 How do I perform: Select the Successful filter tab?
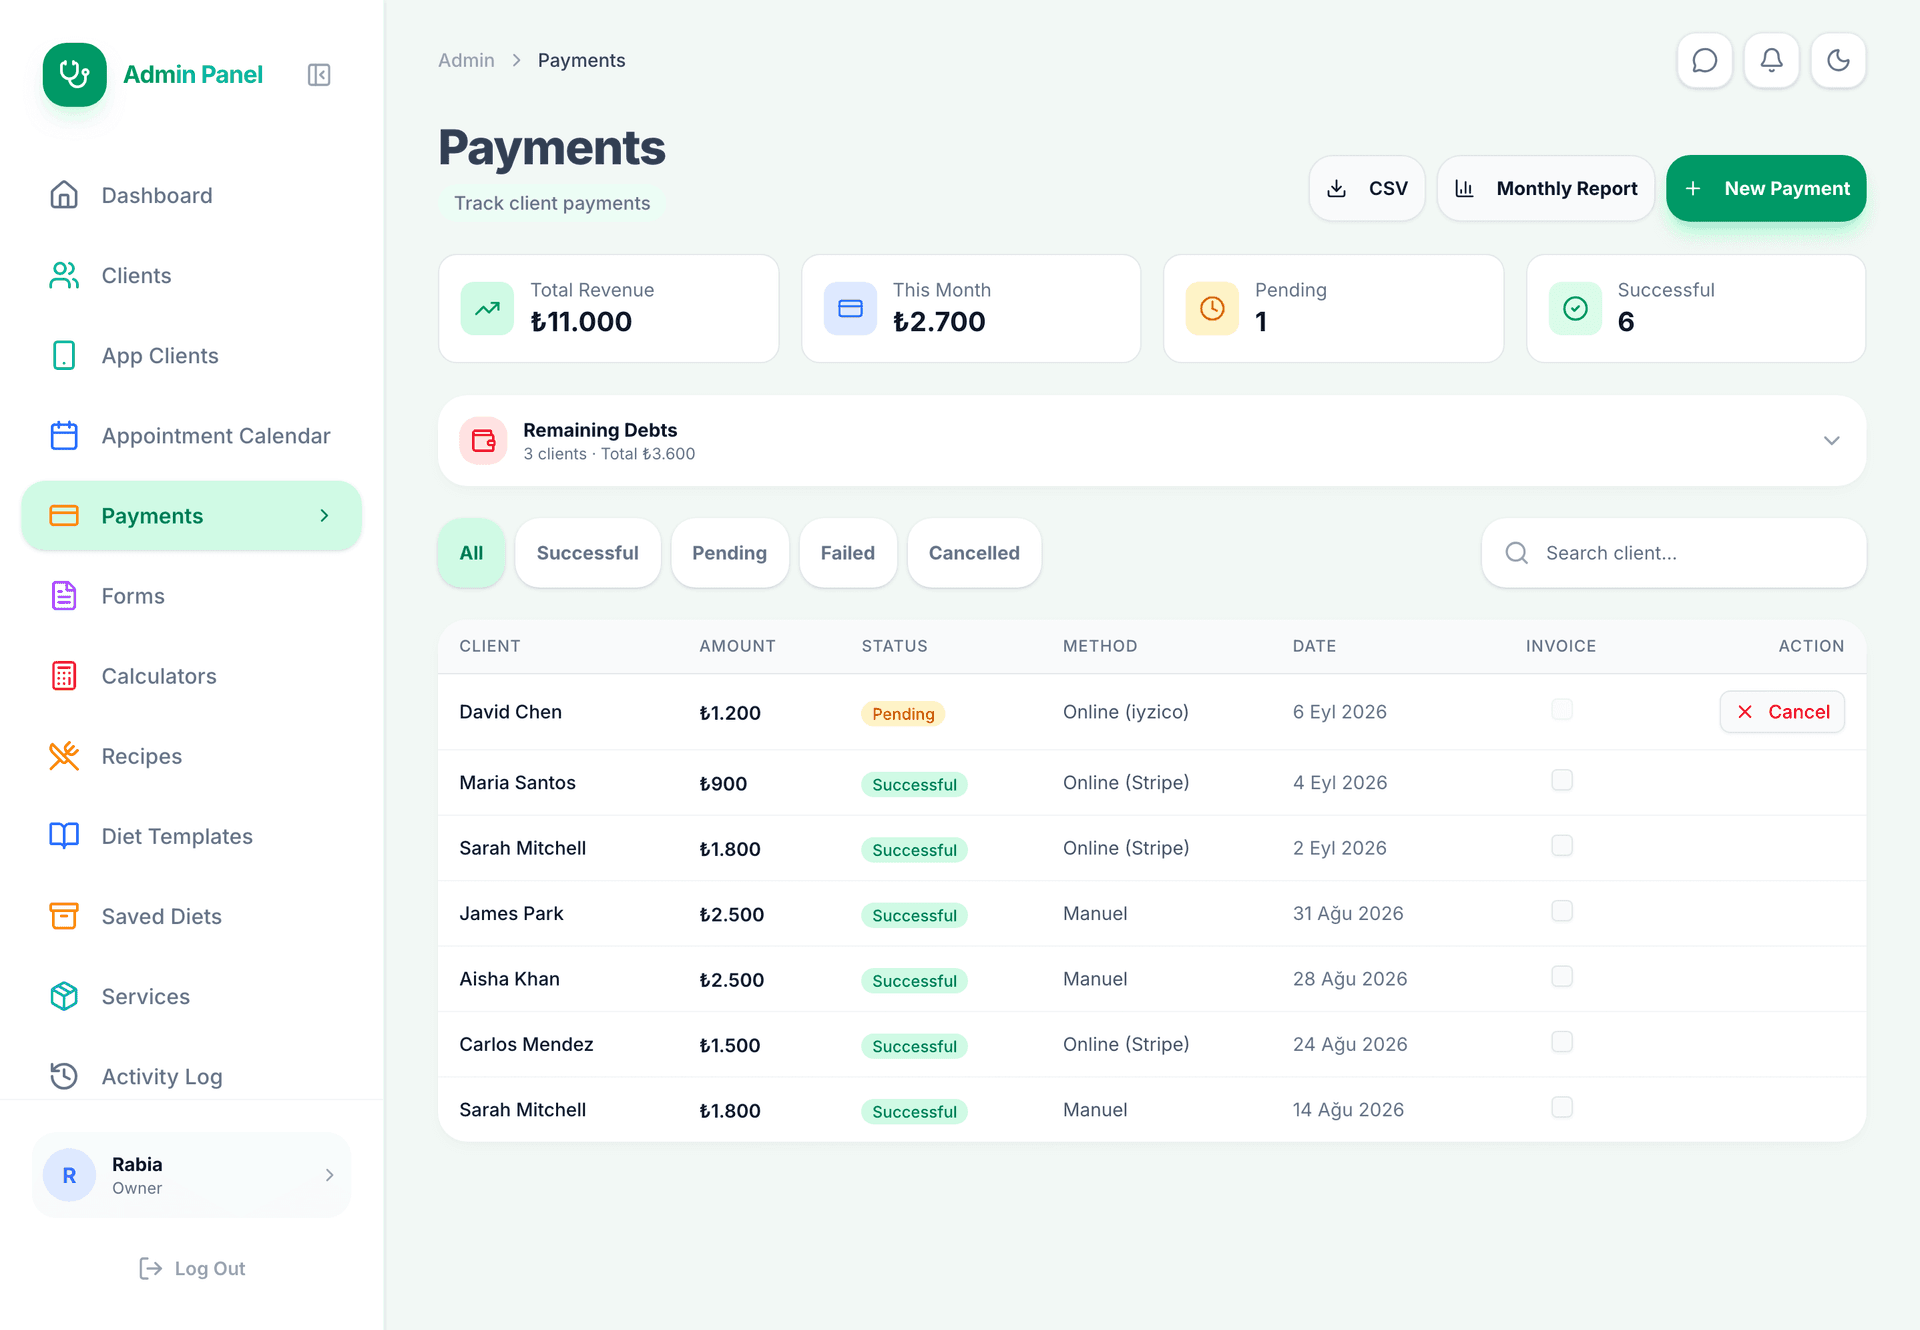(587, 553)
